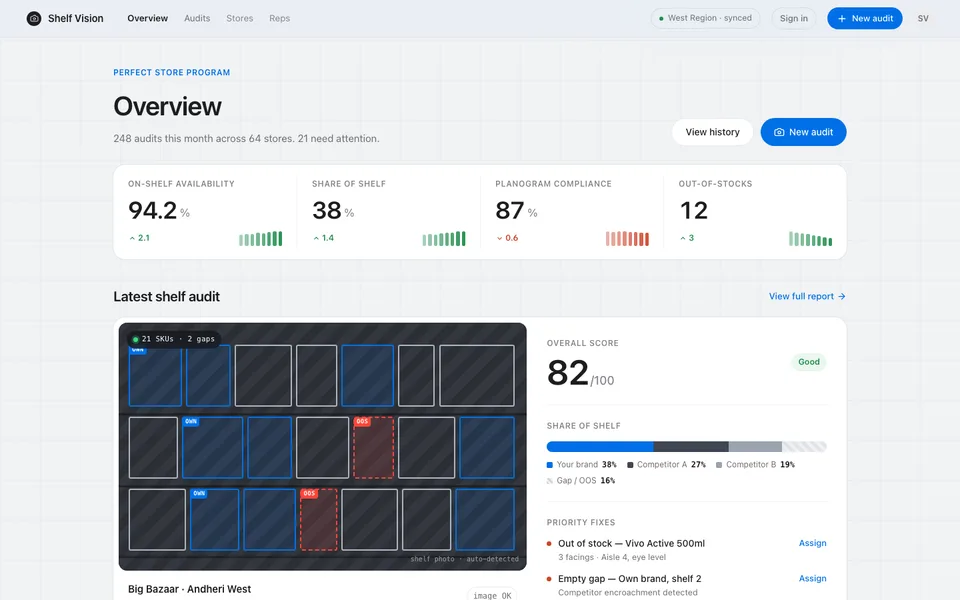Click the Good score badge

click(808, 362)
